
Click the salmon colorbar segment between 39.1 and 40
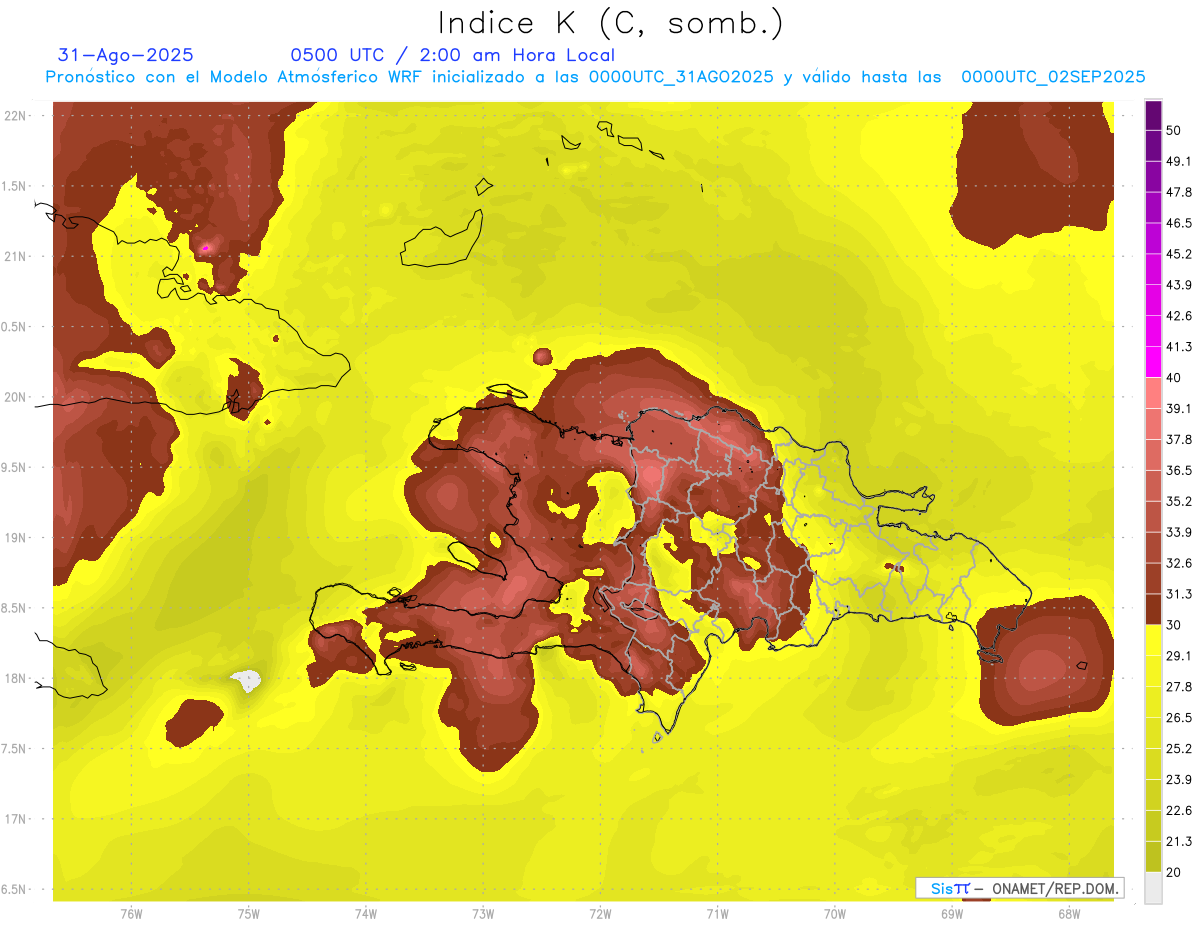point(1153,393)
